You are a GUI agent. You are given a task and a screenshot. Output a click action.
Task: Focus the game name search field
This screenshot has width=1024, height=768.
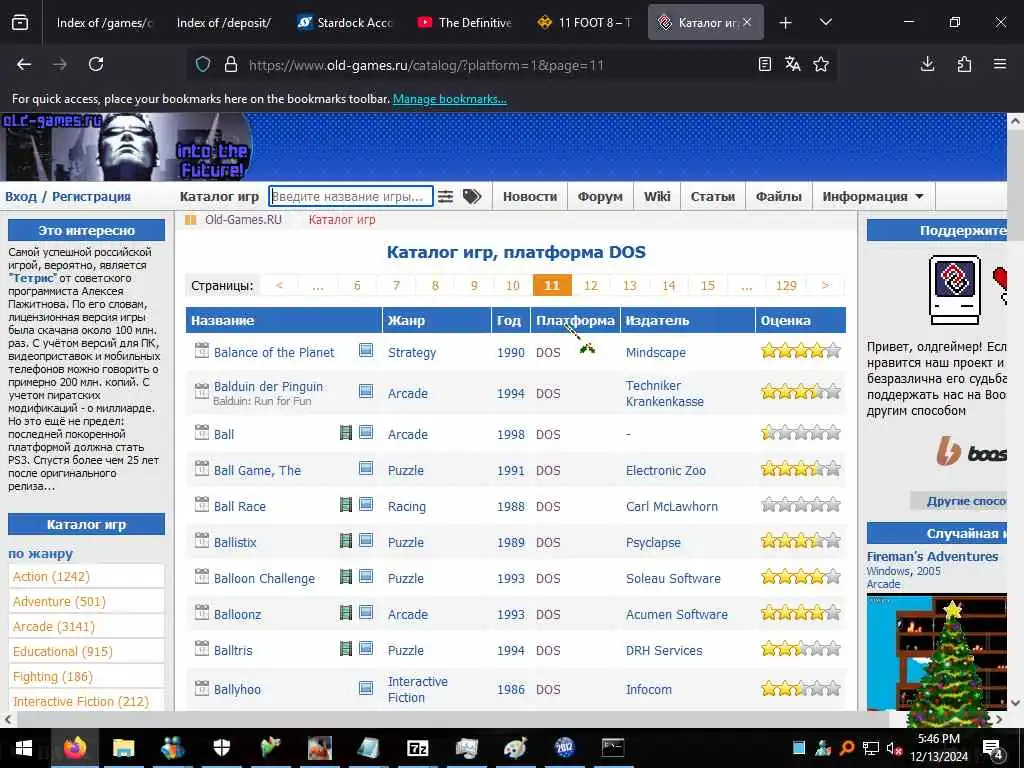(351, 197)
